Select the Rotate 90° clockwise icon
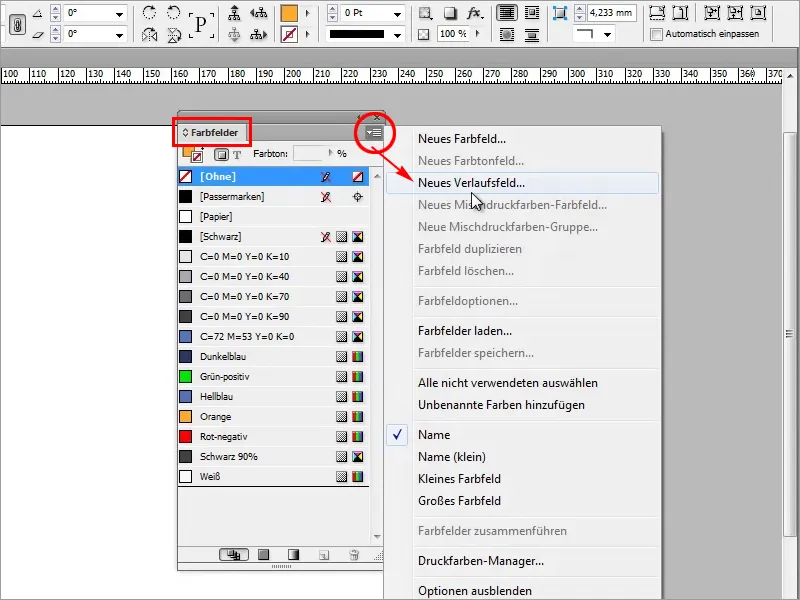 [x=149, y=12]
